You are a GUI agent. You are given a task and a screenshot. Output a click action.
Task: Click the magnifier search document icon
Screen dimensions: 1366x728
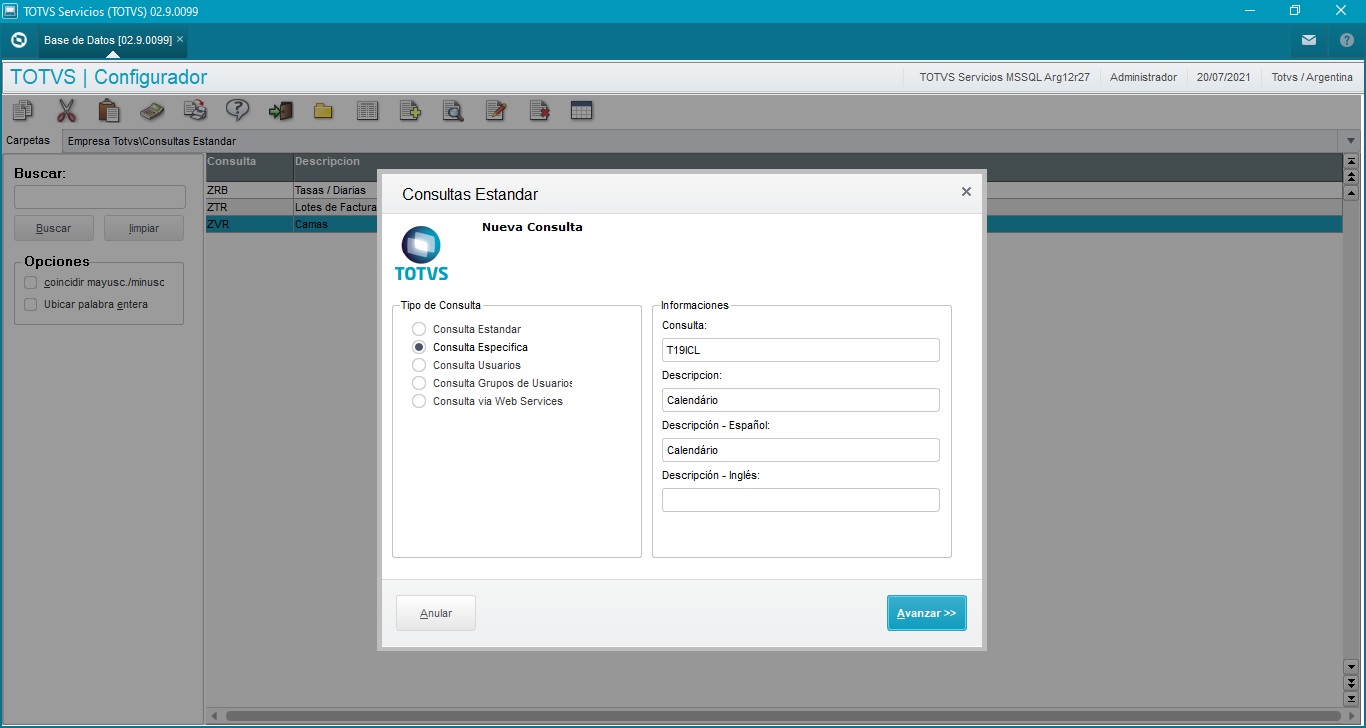tap(453, 111)
